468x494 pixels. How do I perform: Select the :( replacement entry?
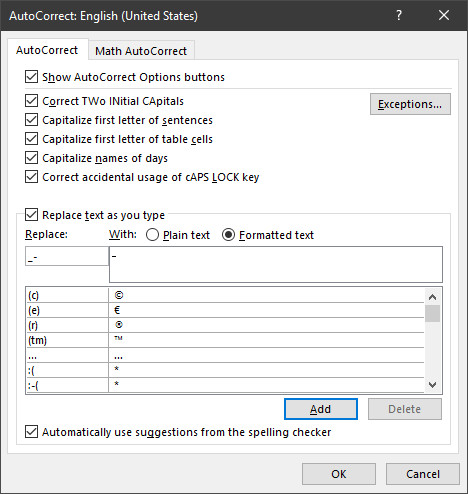click(x=225, y=370)
